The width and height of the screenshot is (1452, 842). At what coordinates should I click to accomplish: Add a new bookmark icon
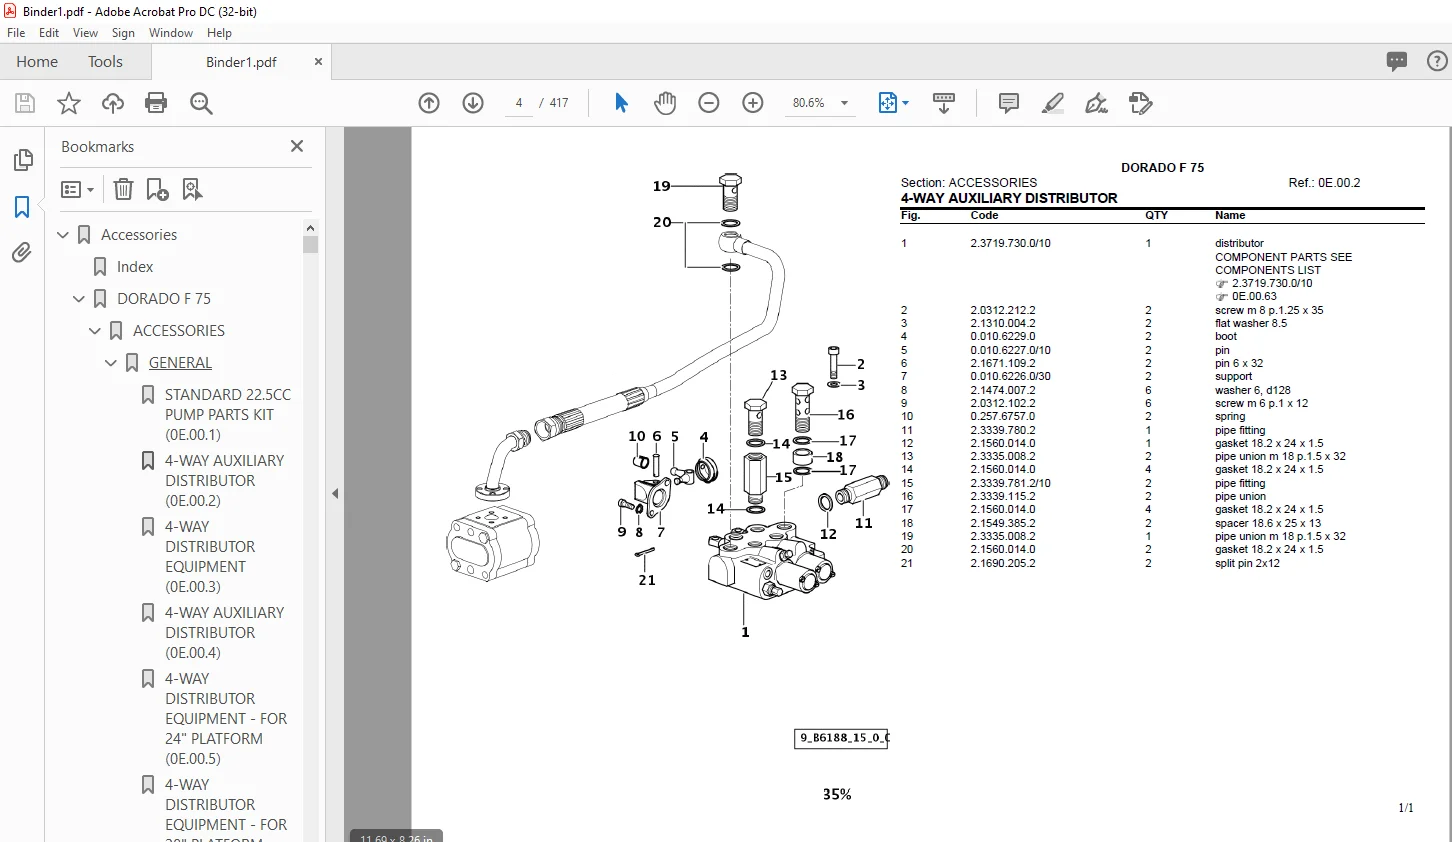(x=158, y=189)
